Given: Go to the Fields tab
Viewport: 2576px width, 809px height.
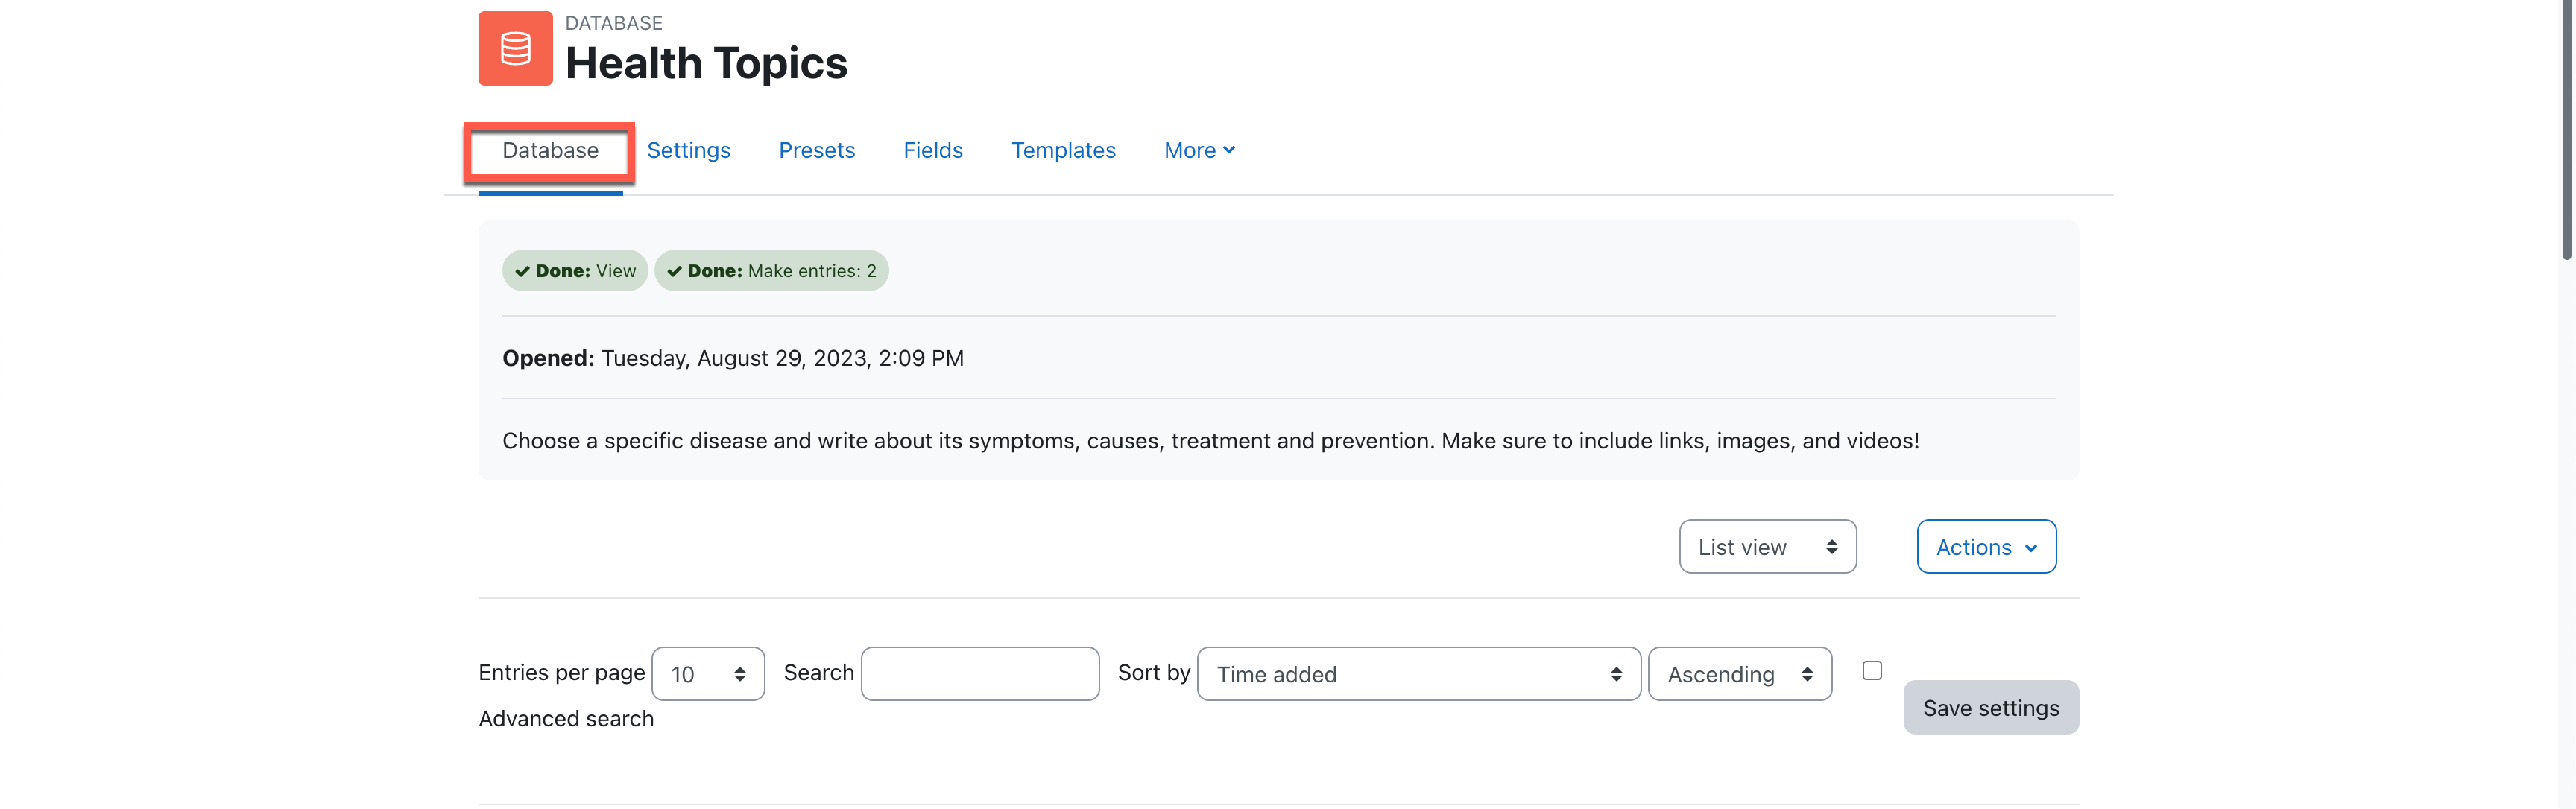Looking at the screenshot, I should pos(933,150).
